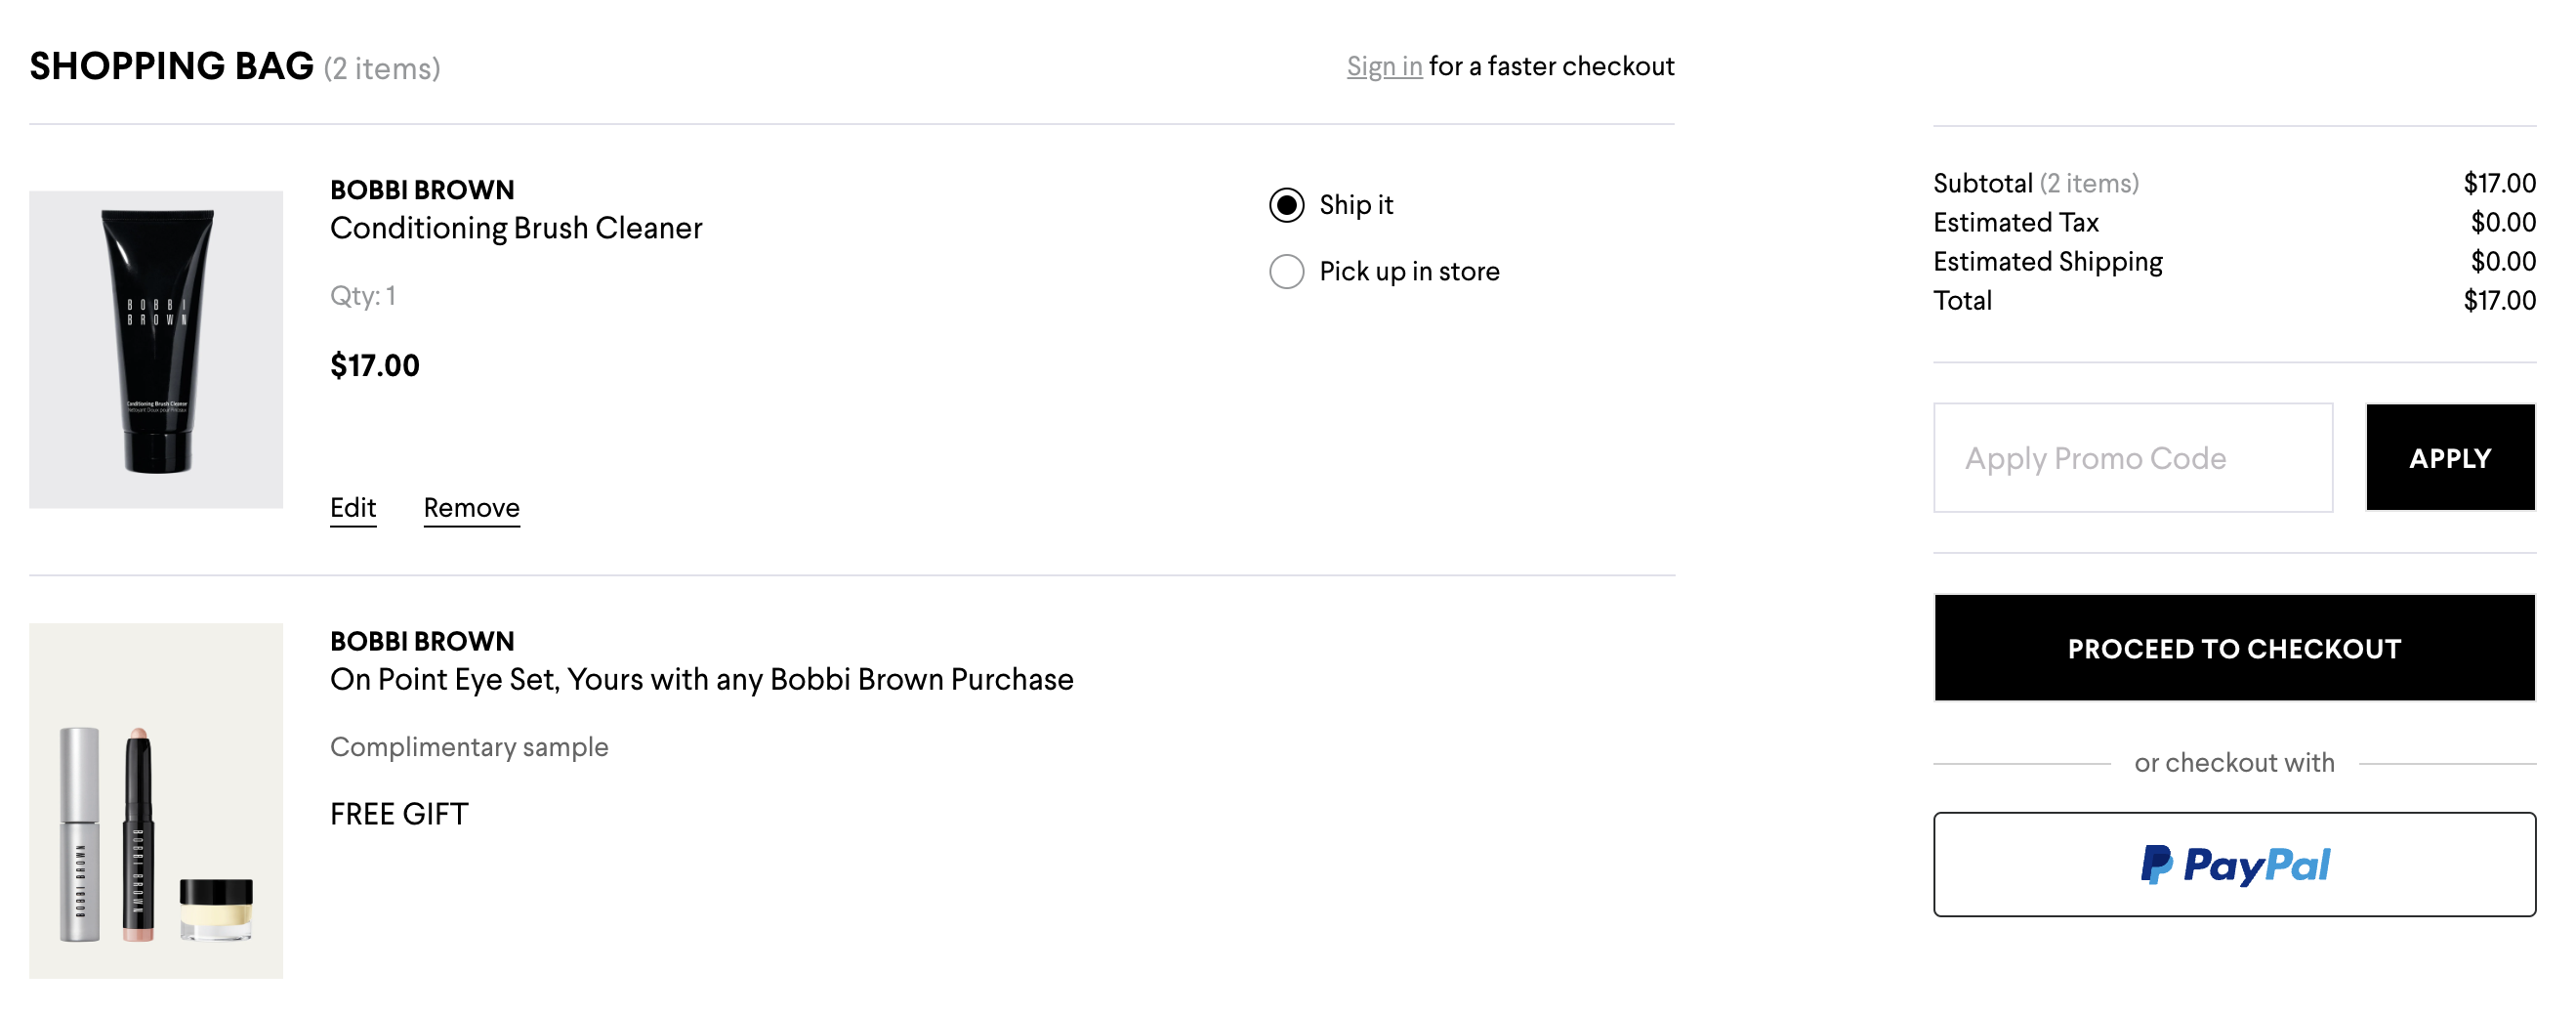Click the APPLY promo button

point(2450,458)
